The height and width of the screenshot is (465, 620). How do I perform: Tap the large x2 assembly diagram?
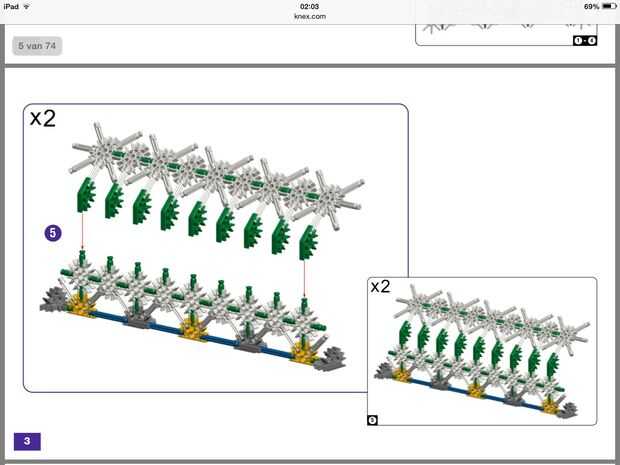(215, 248)
